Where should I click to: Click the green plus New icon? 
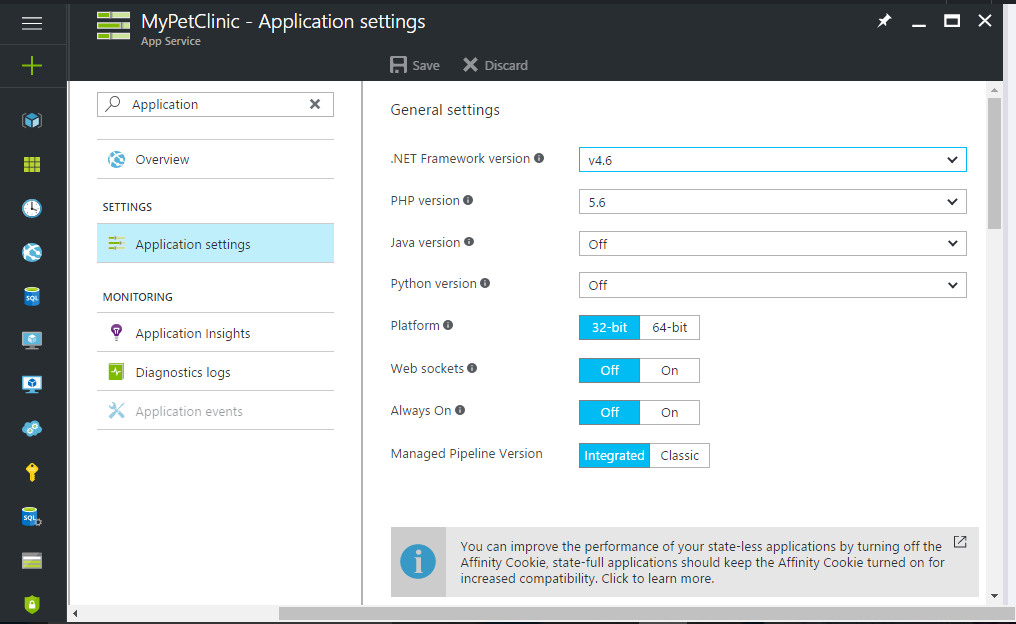pos(32,65)
